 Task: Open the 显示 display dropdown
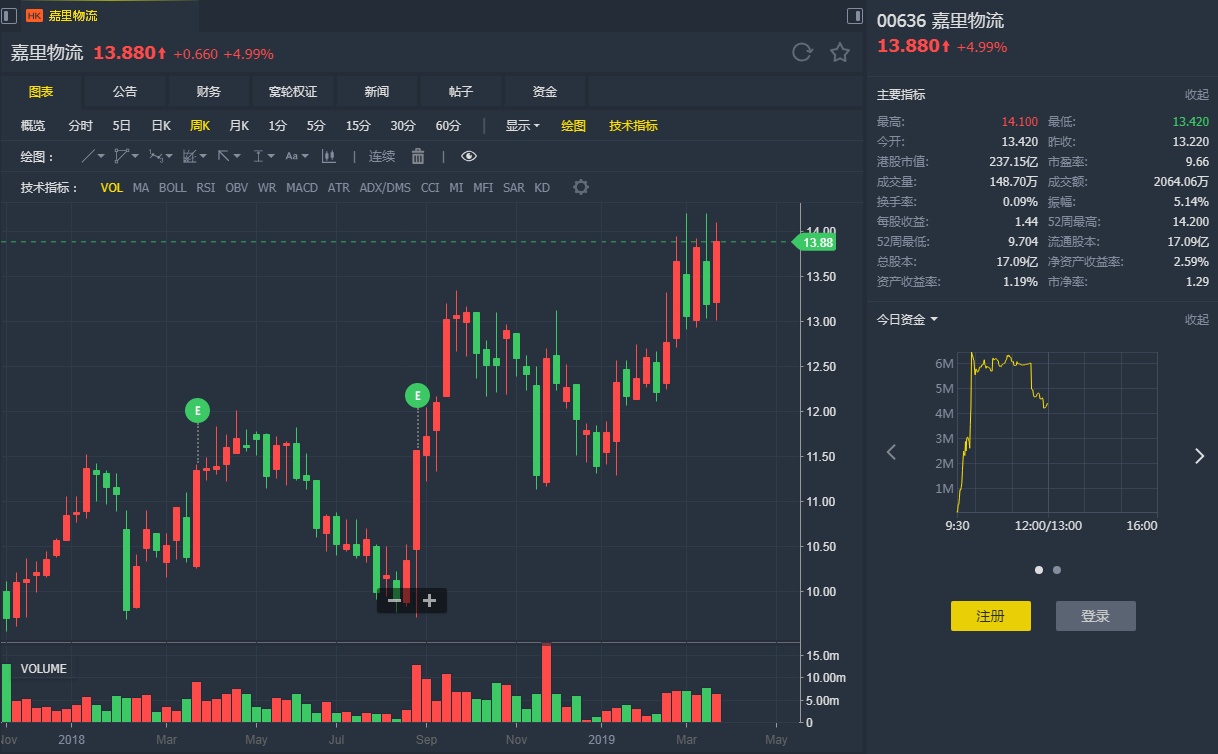pos(522,125)
